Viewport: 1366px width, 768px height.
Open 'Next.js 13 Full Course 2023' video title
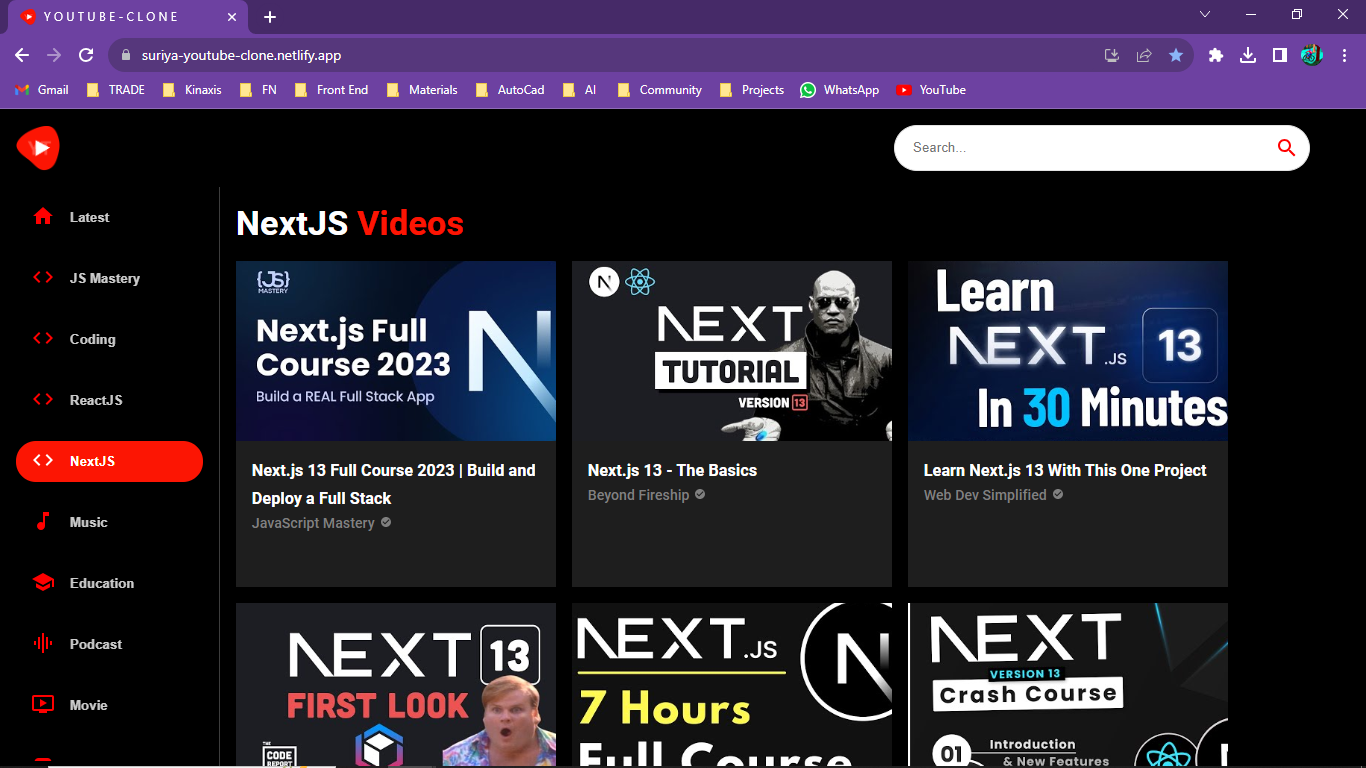point(394,484)
